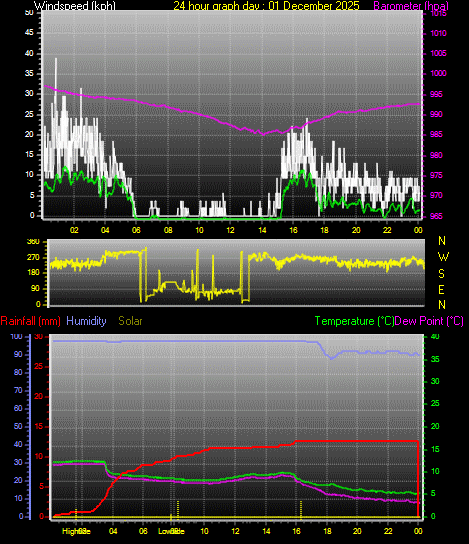Image resolution: width=469 pixels, height=544 pixels.
Task: Click the red 'Rainfall (mm)' legend label
Action: pos(31,321)
